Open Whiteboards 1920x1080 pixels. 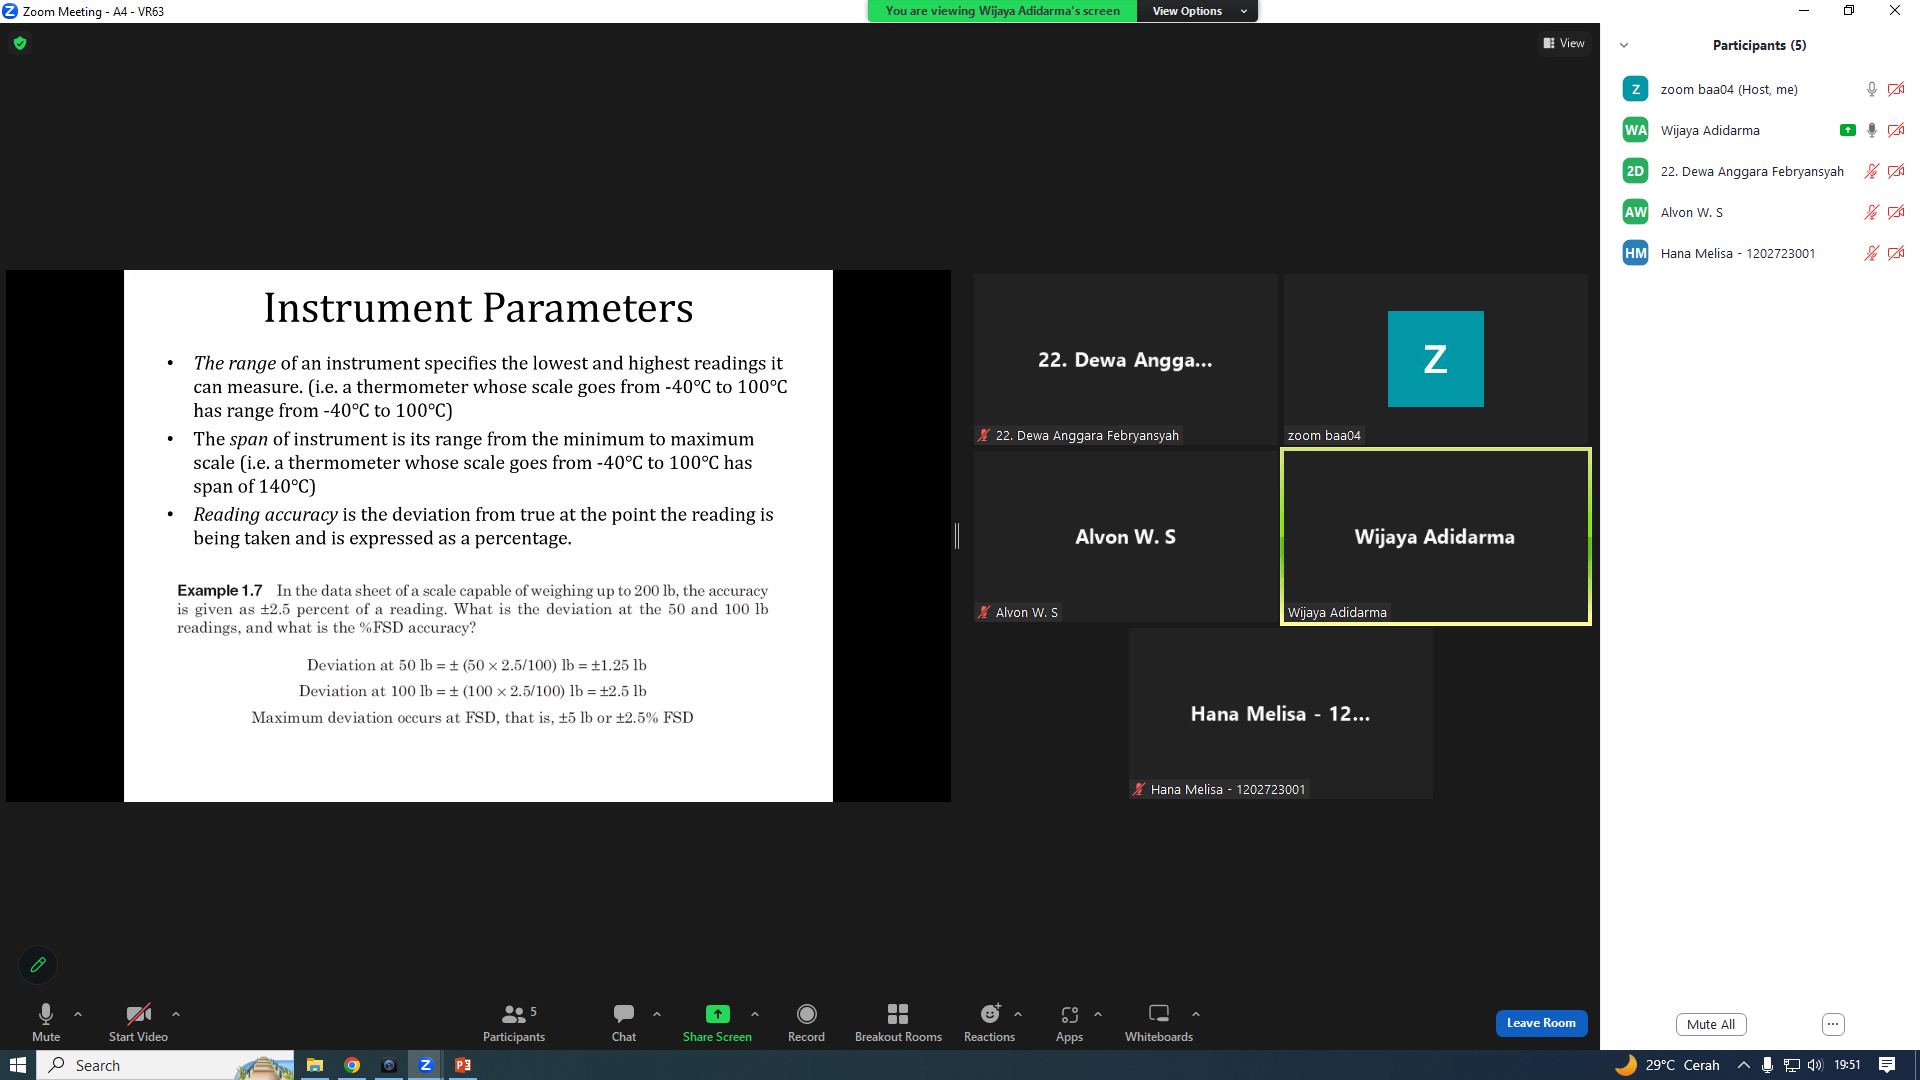1159,1022
